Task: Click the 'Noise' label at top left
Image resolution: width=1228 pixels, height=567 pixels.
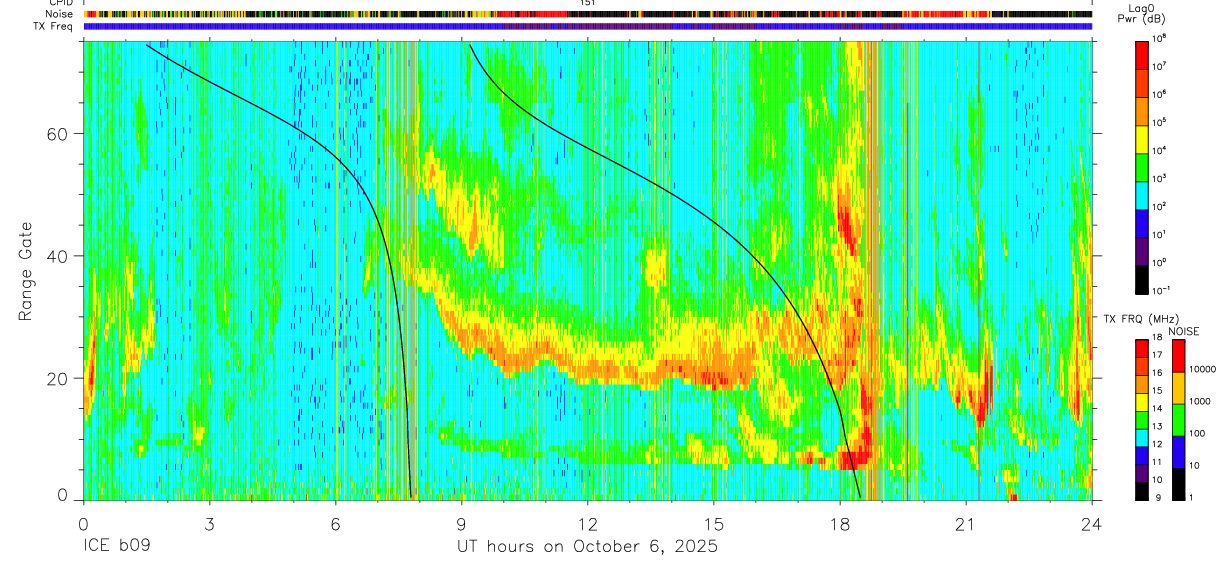Action: [58, 14]
